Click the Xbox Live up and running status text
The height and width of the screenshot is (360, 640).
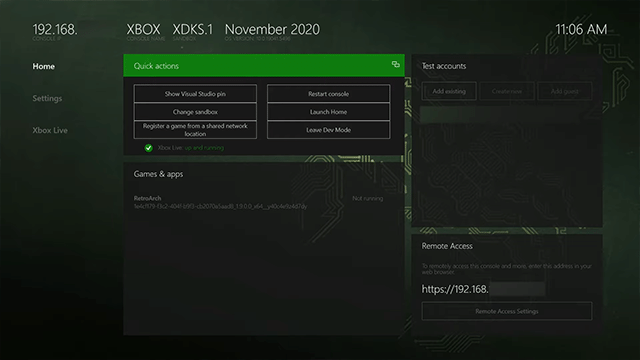click(x=191, y=148)
